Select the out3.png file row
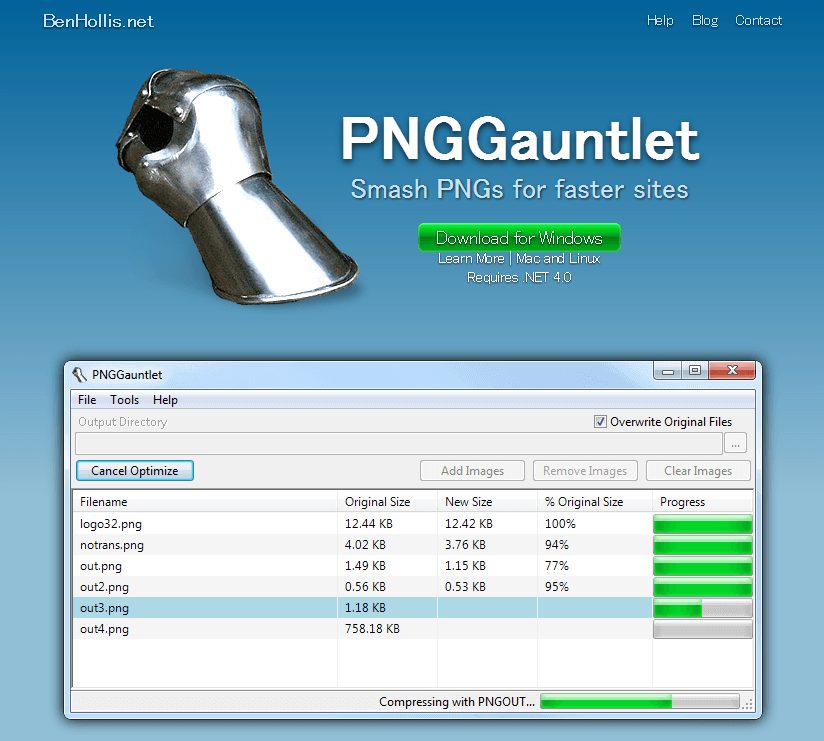824x741 pixels. [x=413, y=608]
